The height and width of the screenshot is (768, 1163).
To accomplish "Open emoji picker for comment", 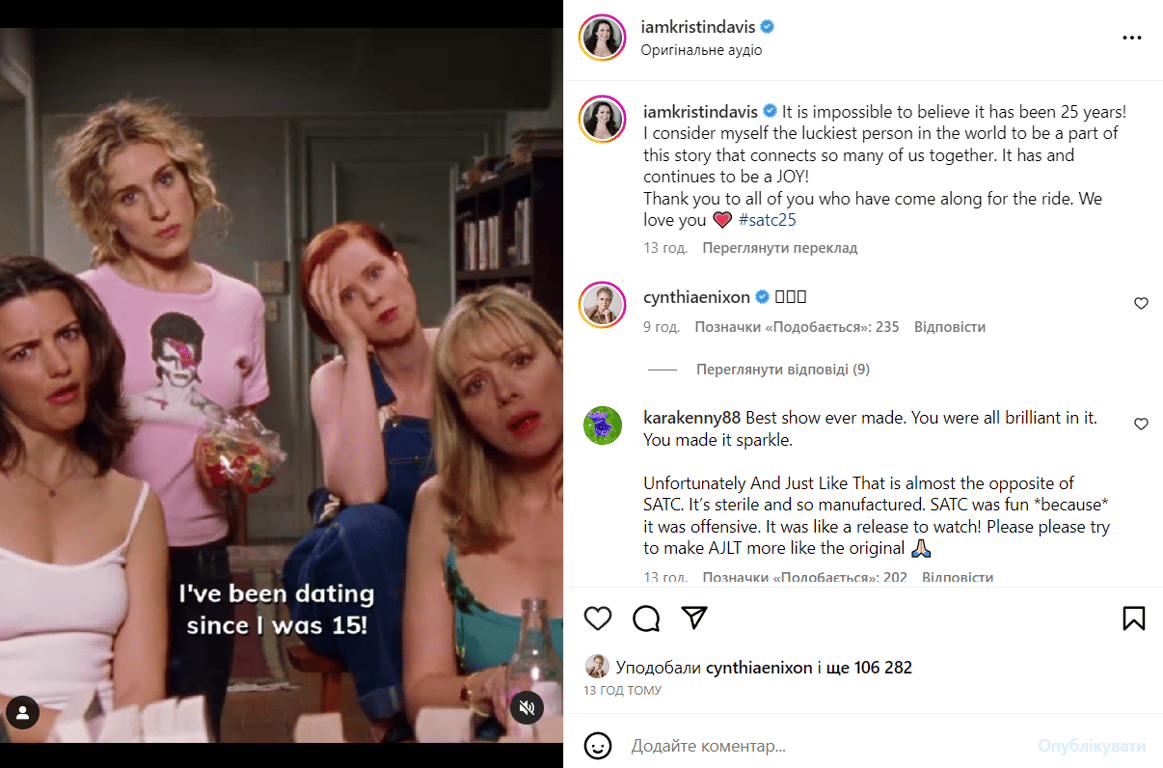I will [x=598, y=746].
